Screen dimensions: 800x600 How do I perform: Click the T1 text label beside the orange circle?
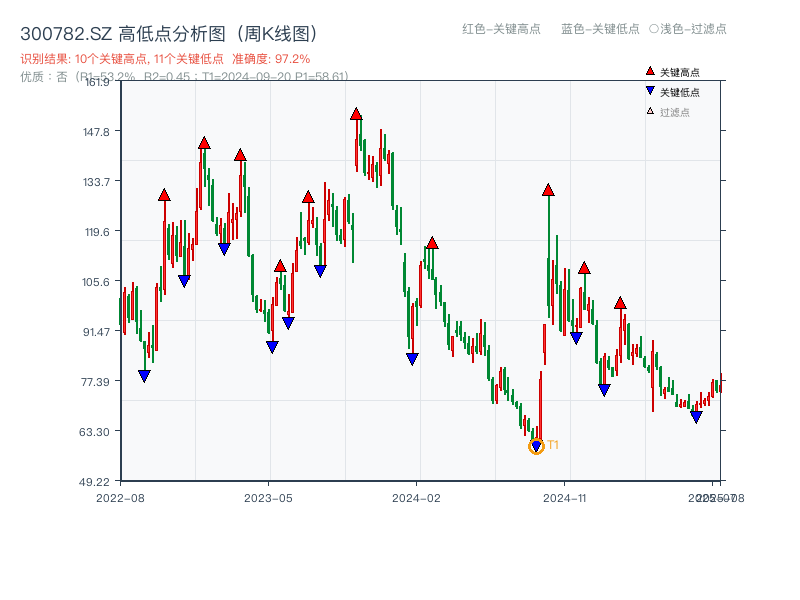552,444
